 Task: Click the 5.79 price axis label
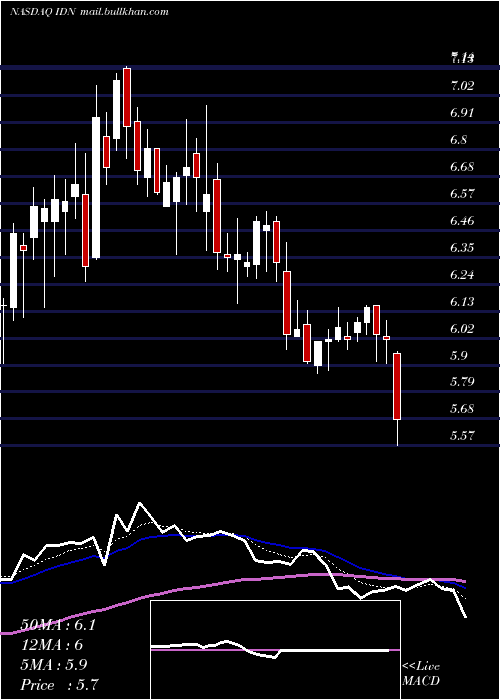pyautogui.click(x=462, y=382)
